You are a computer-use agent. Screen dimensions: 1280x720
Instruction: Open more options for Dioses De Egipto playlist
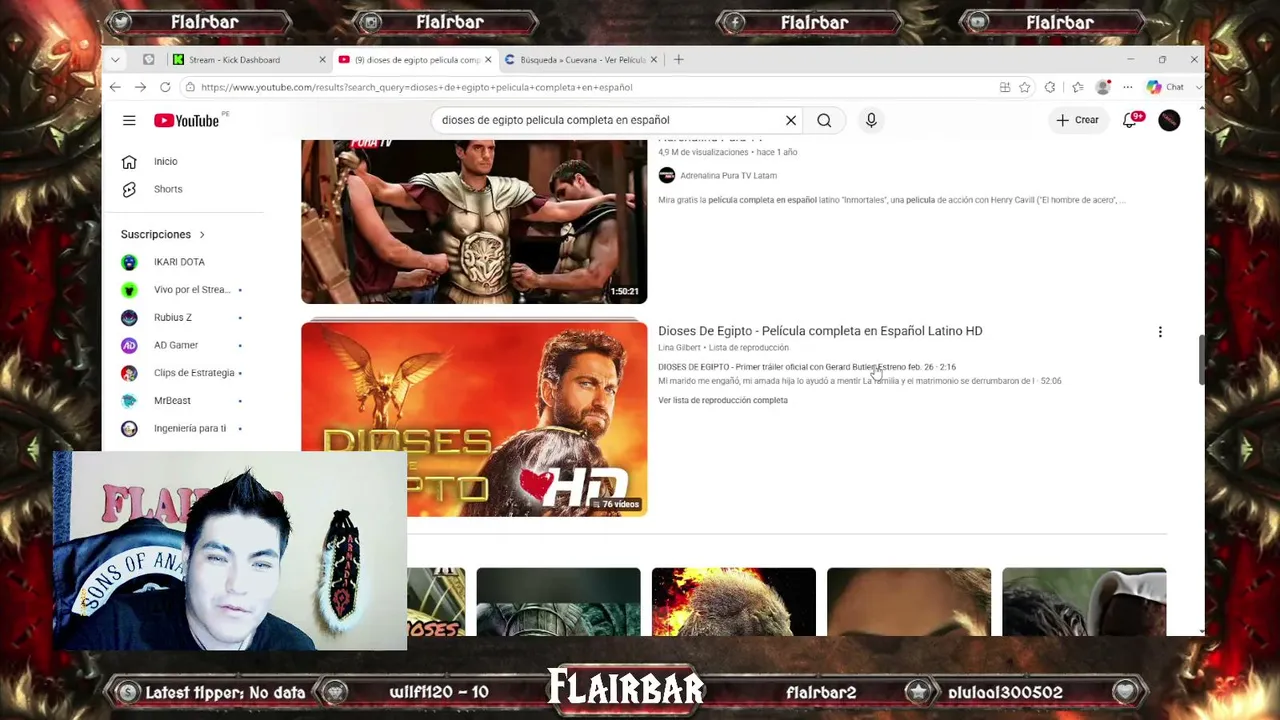click(1160, 332)
